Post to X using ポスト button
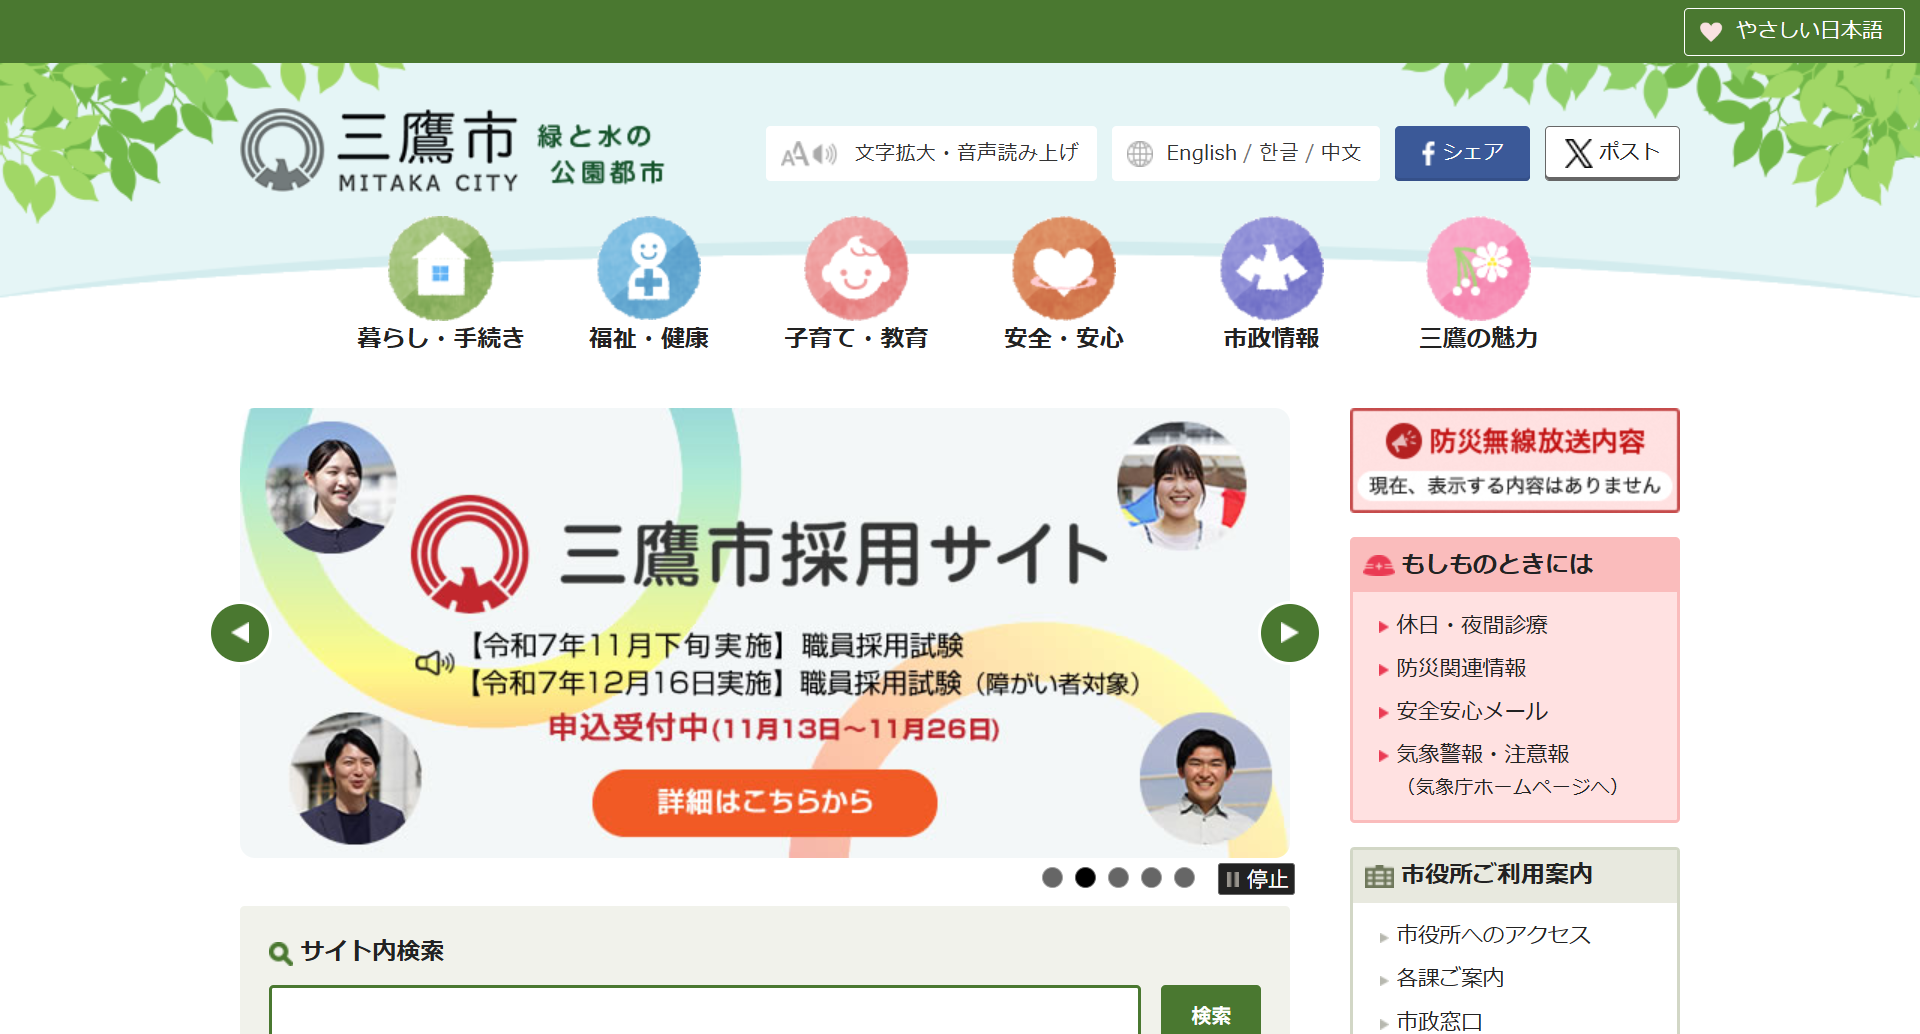 point(1611,153)
